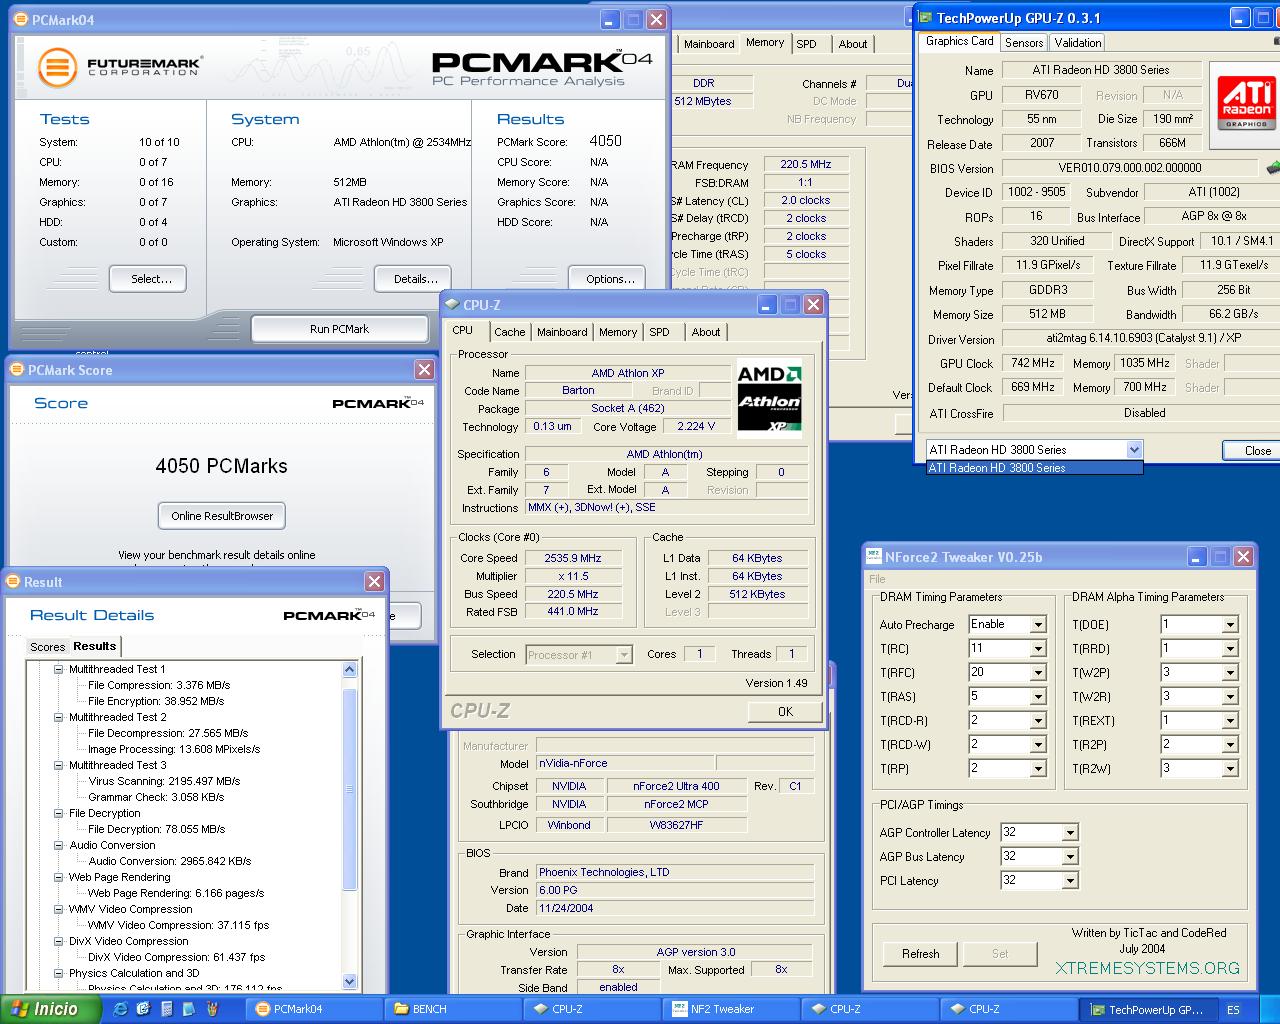Viewport: 1280px width, 1024px height.
Task: Click the AMD Athlon XP logo in CPU-Z
Action: (x=769, y=399)
